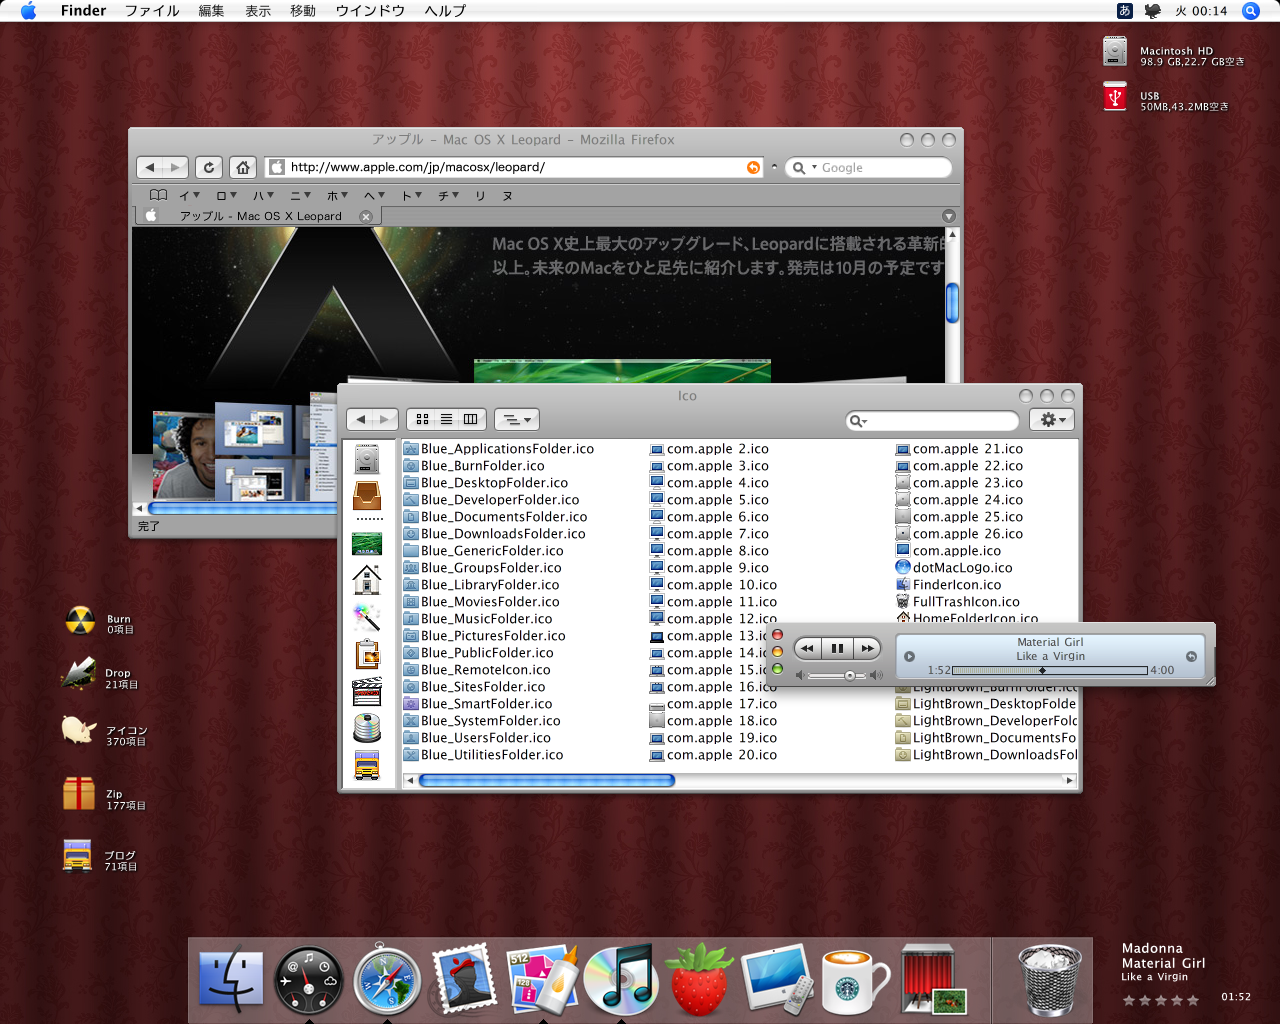Go forward in Ico Finder window
Screen dimensions: 1280x1024
click(385, 419)
